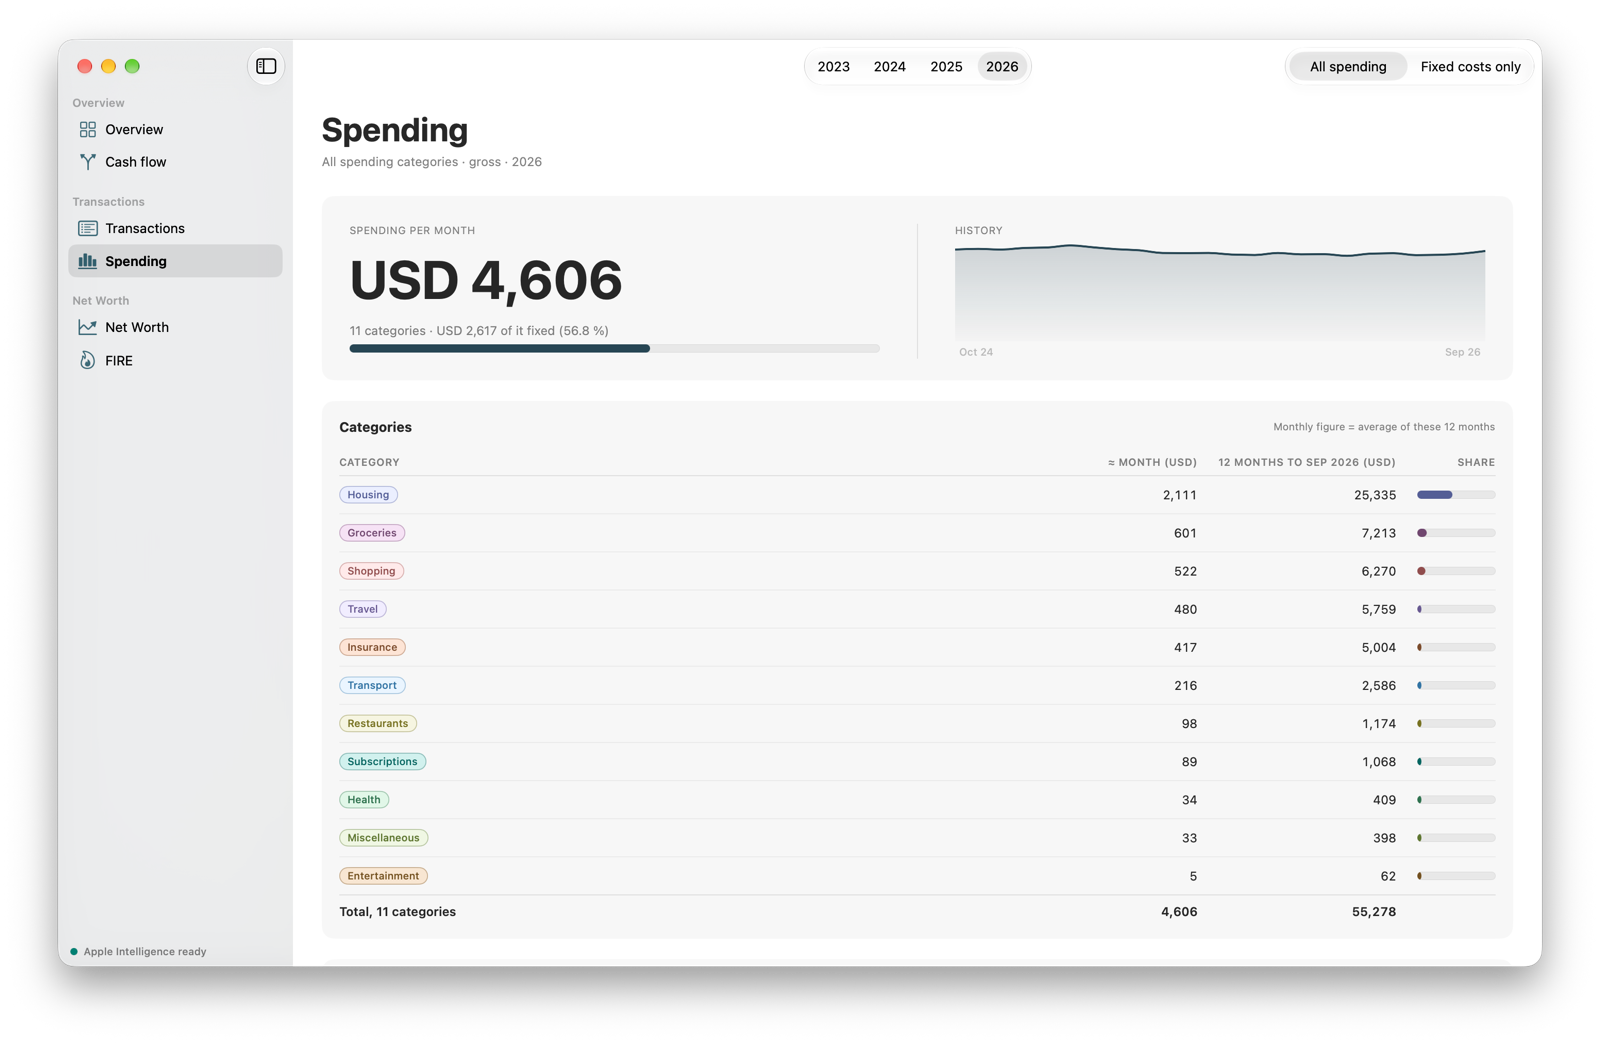1600x1043 pixels.
Task: Toggle the sidebar panel icon
Action: click(266, 66)
